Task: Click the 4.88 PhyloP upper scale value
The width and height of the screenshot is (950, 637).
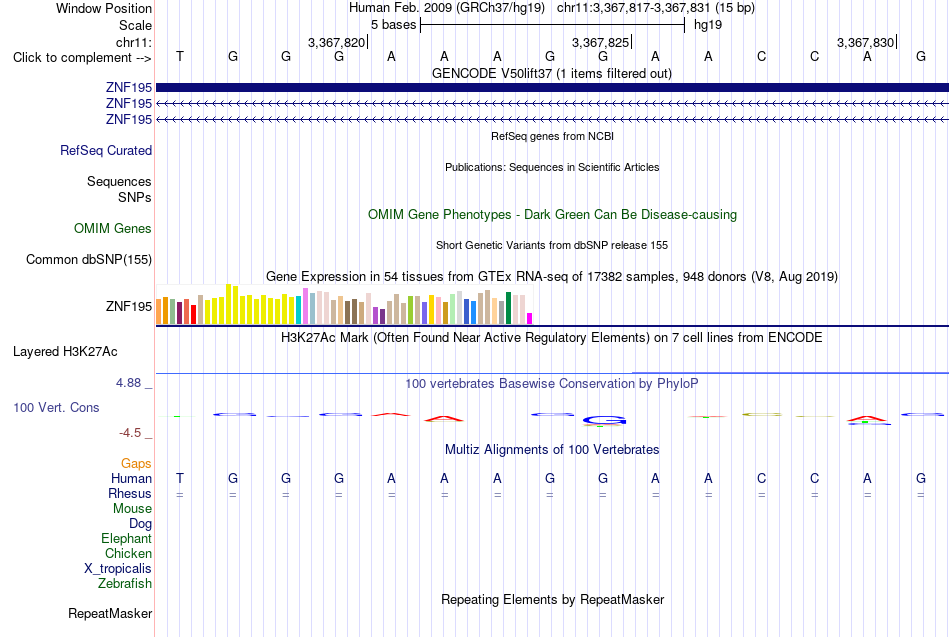Action: pyautogui.click(x=128, y=383)
